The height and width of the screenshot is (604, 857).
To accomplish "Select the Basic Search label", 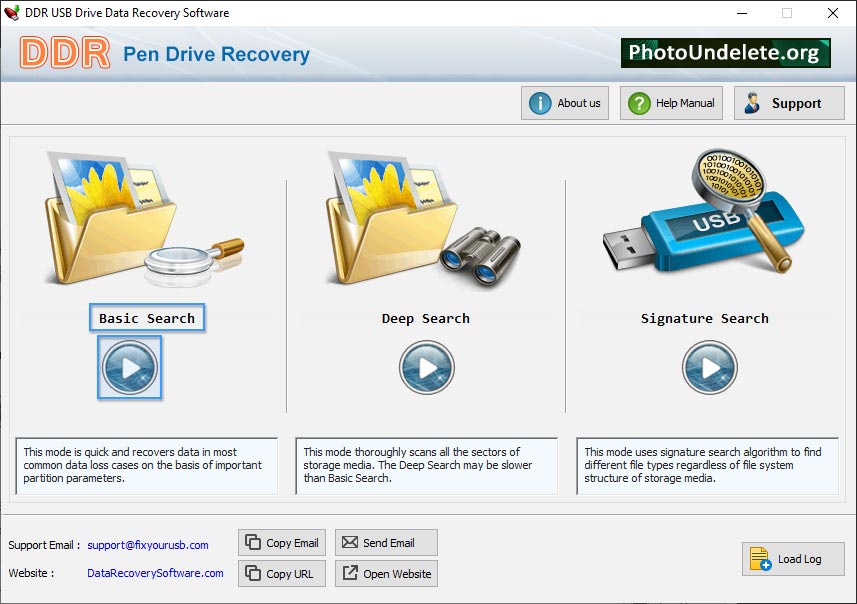I will point(147,318).
